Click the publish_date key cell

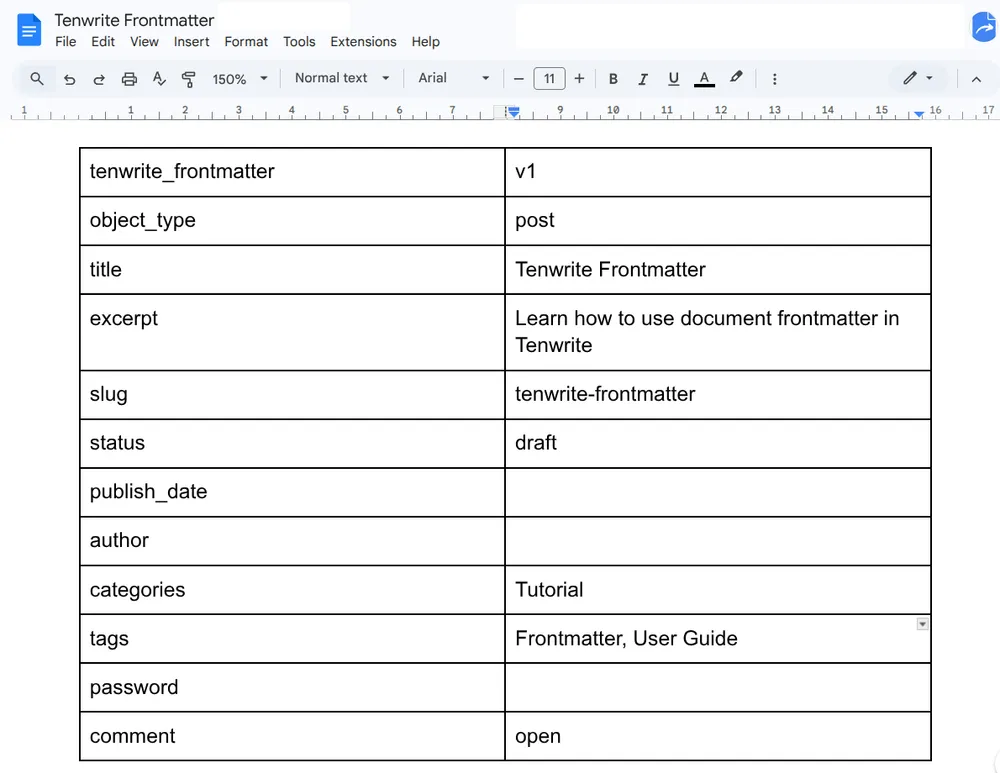click(x=292, y=492)
